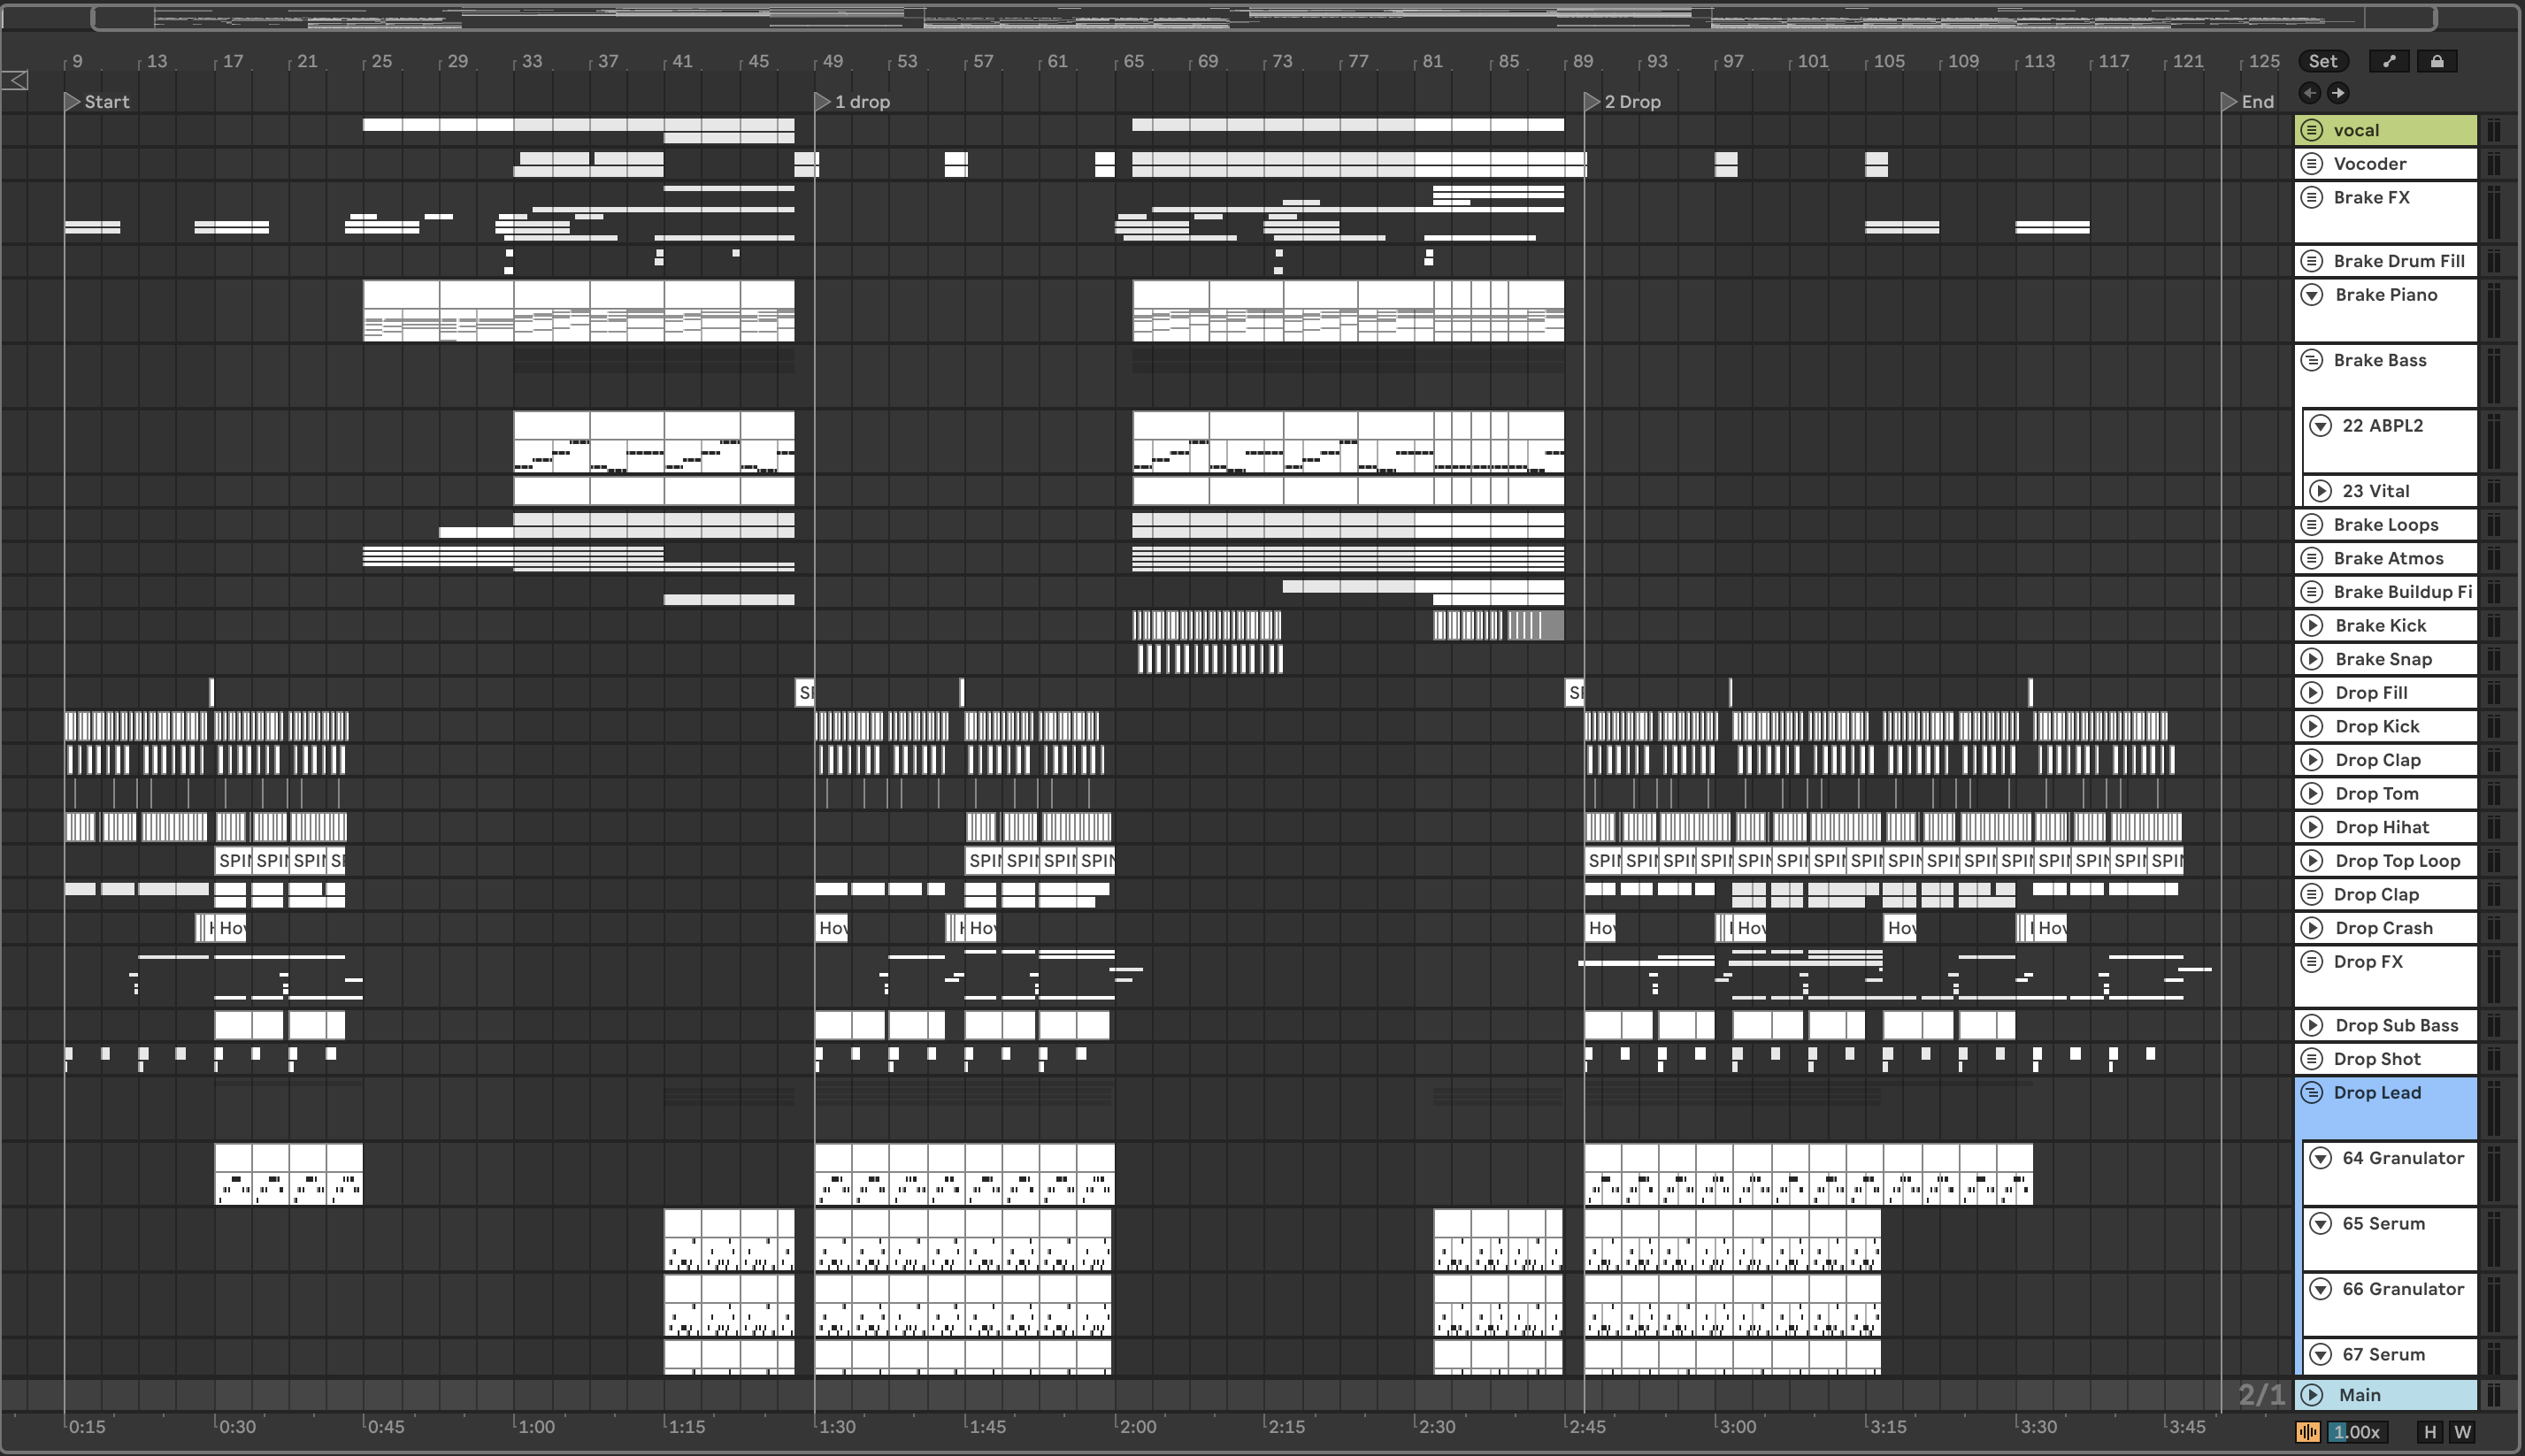Screen dimensions: 2525x1456
Task: Toggle the W width optimize button
Action: point(2462,1431)
